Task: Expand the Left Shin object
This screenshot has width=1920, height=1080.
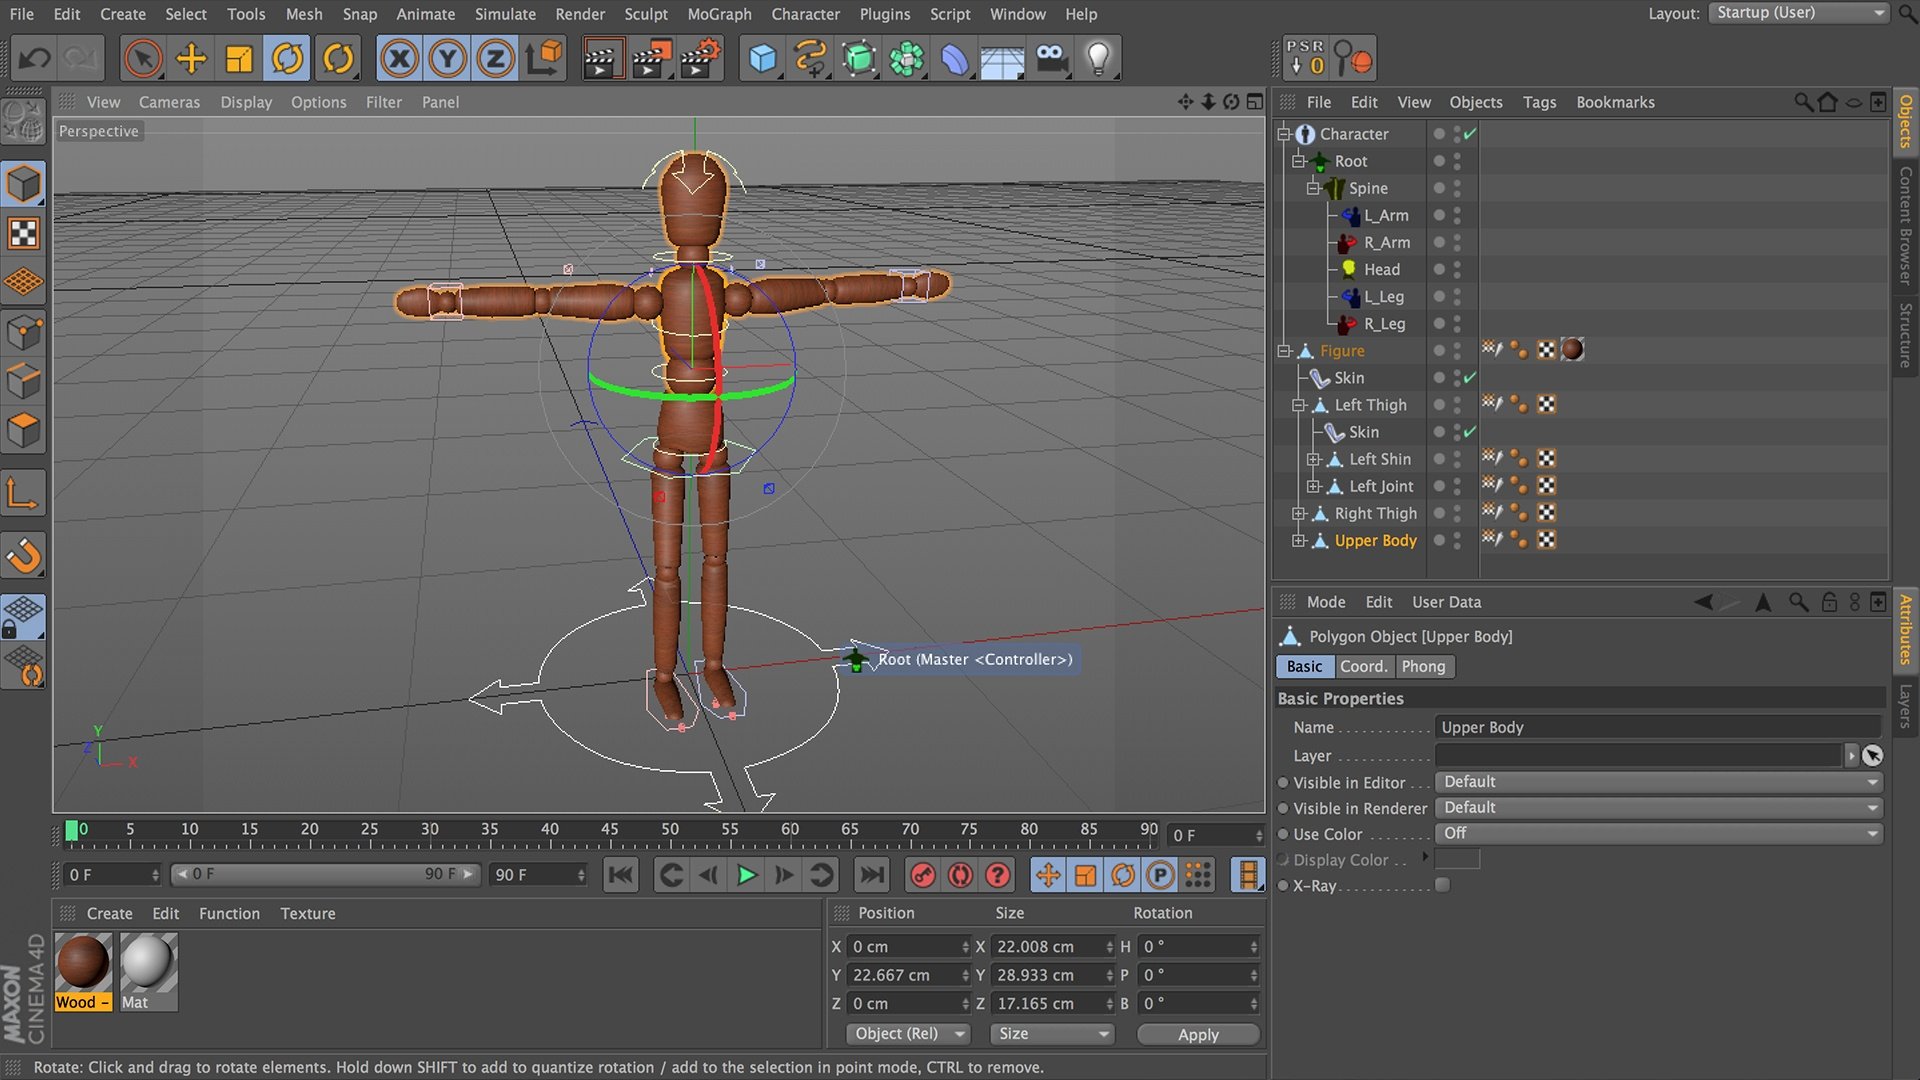Action: (x=1313, y=459)
